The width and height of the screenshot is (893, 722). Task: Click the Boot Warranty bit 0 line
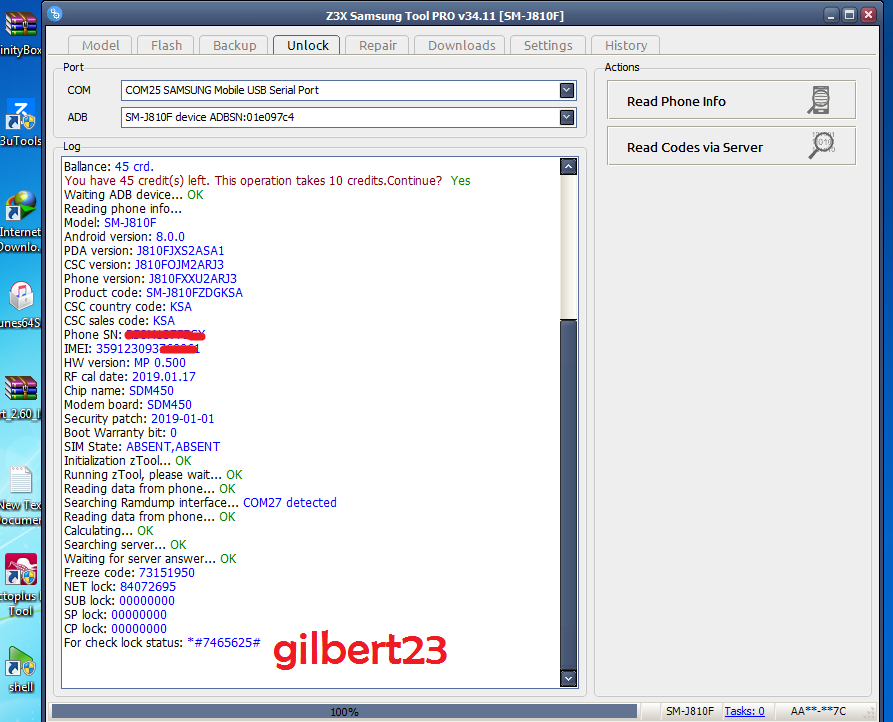click(120, 433)
